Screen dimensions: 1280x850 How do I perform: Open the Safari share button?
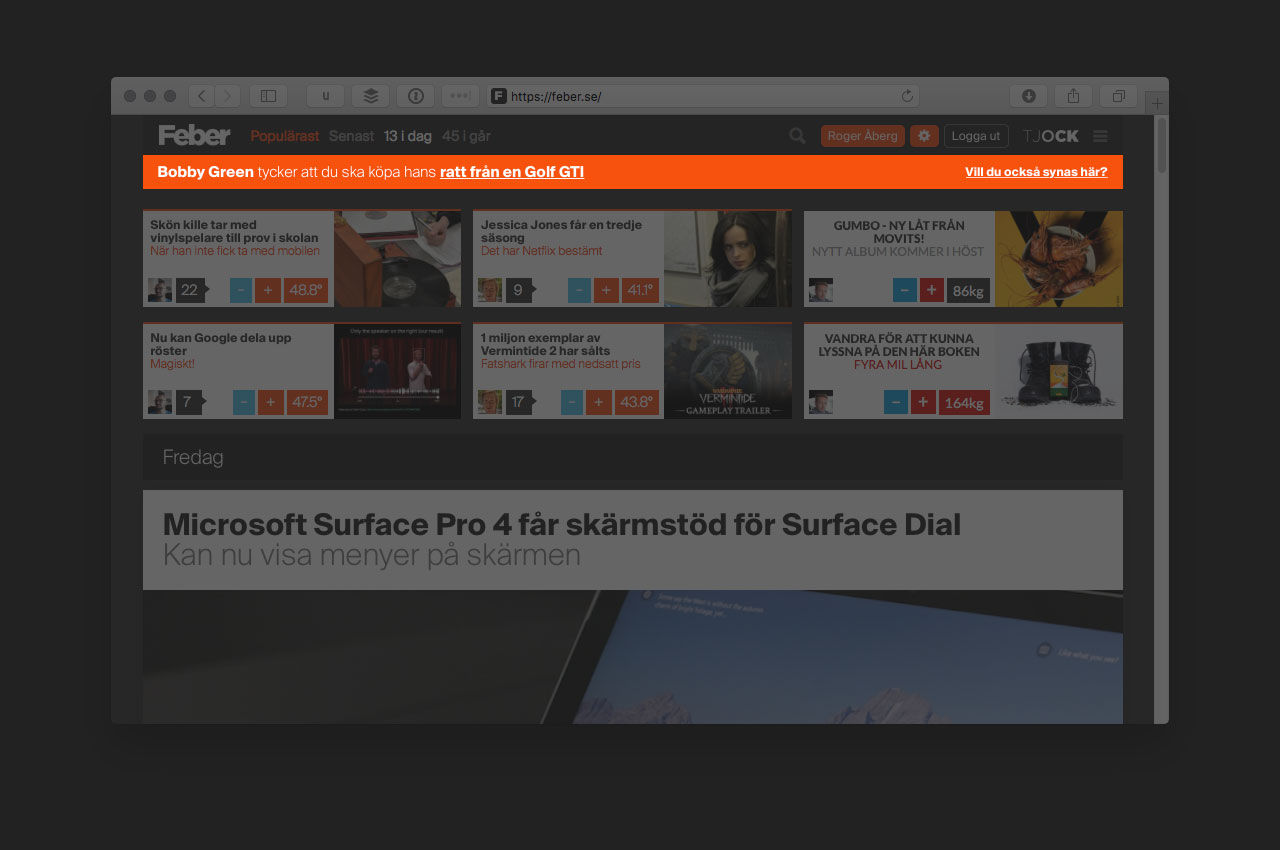pyautogui.click(x=1073, y=96)
